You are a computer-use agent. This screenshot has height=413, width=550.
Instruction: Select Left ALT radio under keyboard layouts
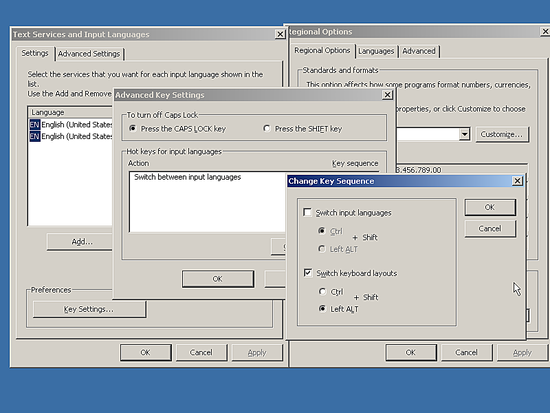pos(322,308)
